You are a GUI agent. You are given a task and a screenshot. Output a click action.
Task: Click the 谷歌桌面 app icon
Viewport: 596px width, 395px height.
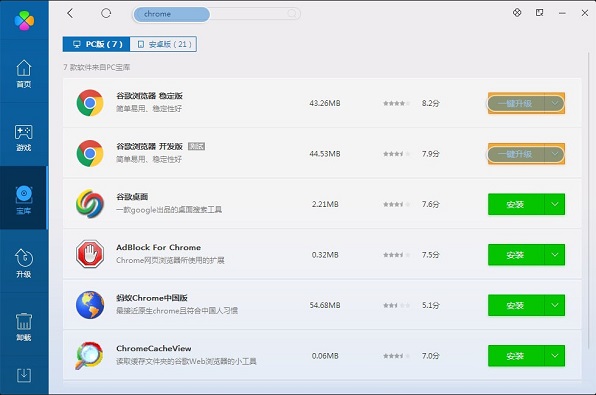(90, 204)
